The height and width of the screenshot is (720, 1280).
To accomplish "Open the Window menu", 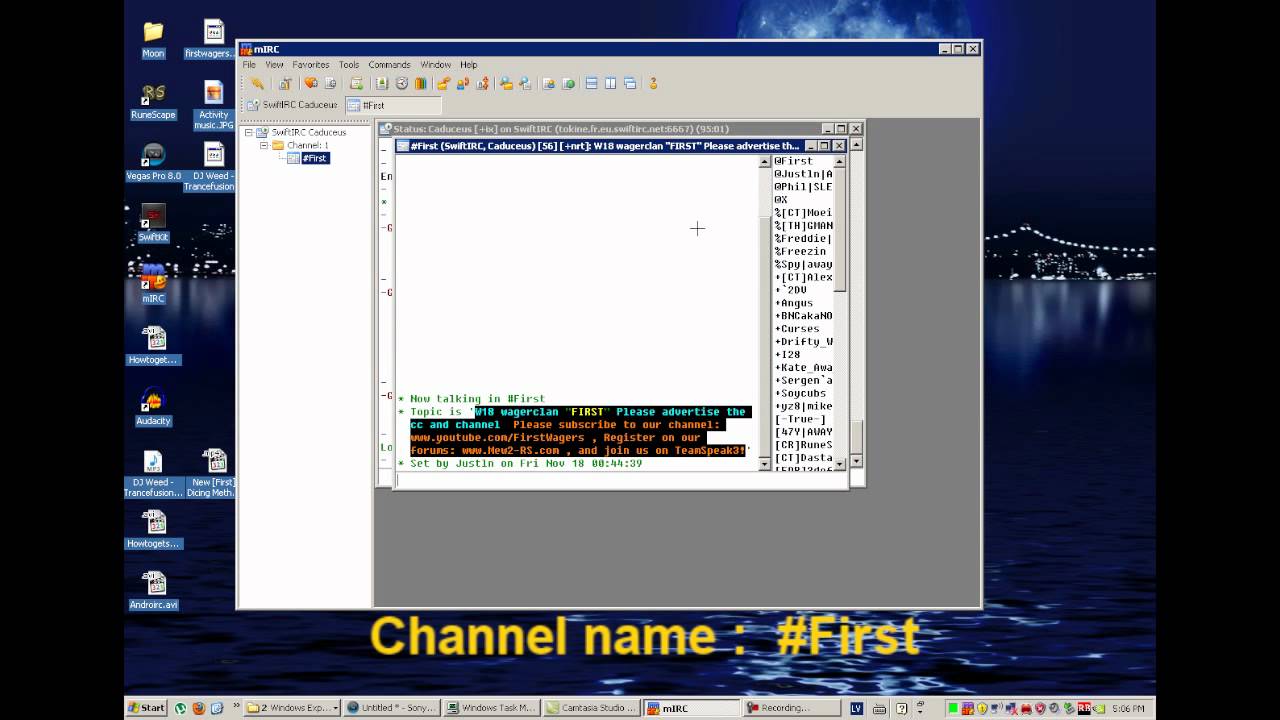I will (x=435, y=65).
